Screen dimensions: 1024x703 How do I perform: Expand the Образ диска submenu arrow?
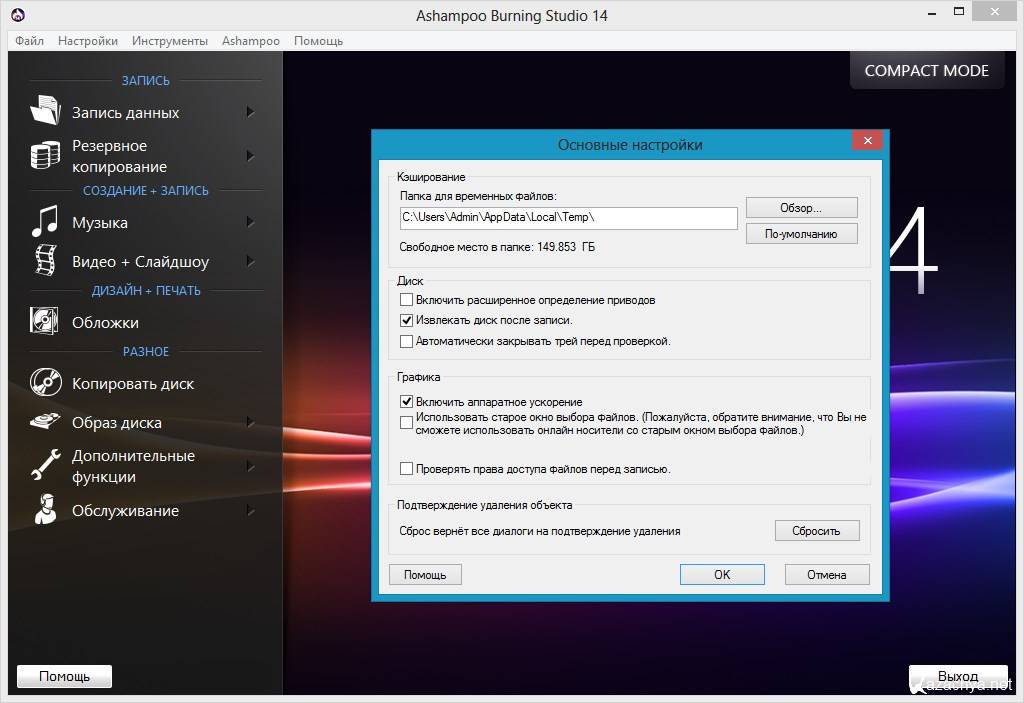(x=250, y=422)
